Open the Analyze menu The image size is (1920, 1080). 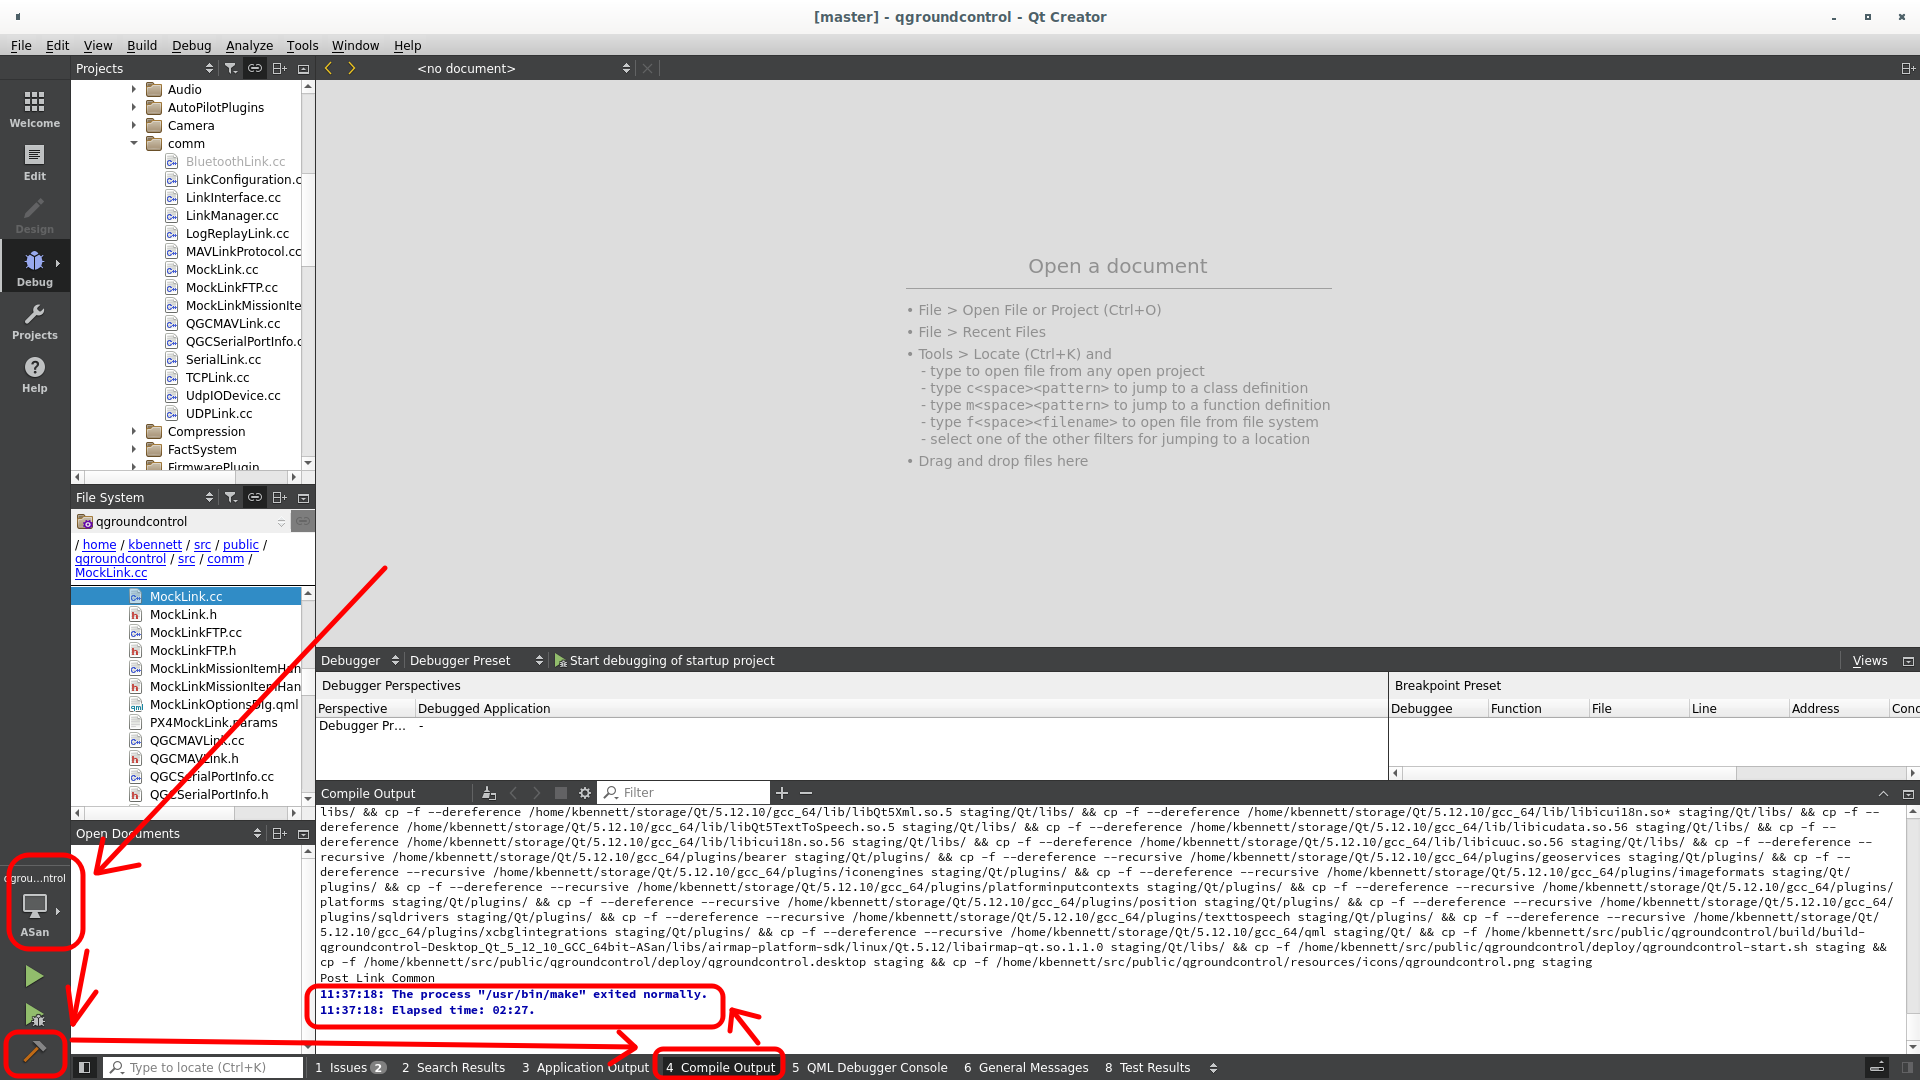coord(249,45)
